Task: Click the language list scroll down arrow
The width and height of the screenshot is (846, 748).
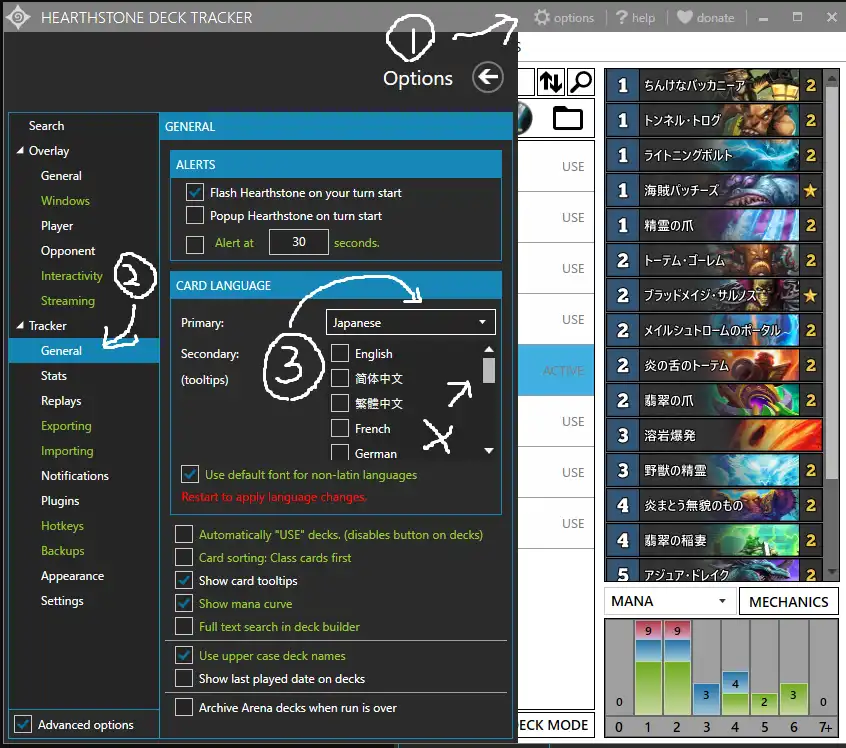Action: click(x=489, y=451)
